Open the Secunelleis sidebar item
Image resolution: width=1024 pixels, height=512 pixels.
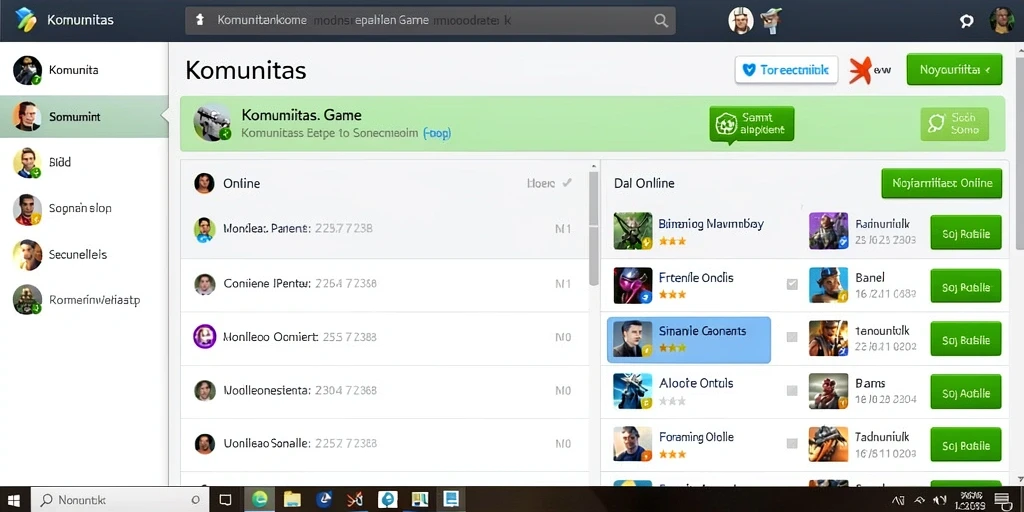84,255
